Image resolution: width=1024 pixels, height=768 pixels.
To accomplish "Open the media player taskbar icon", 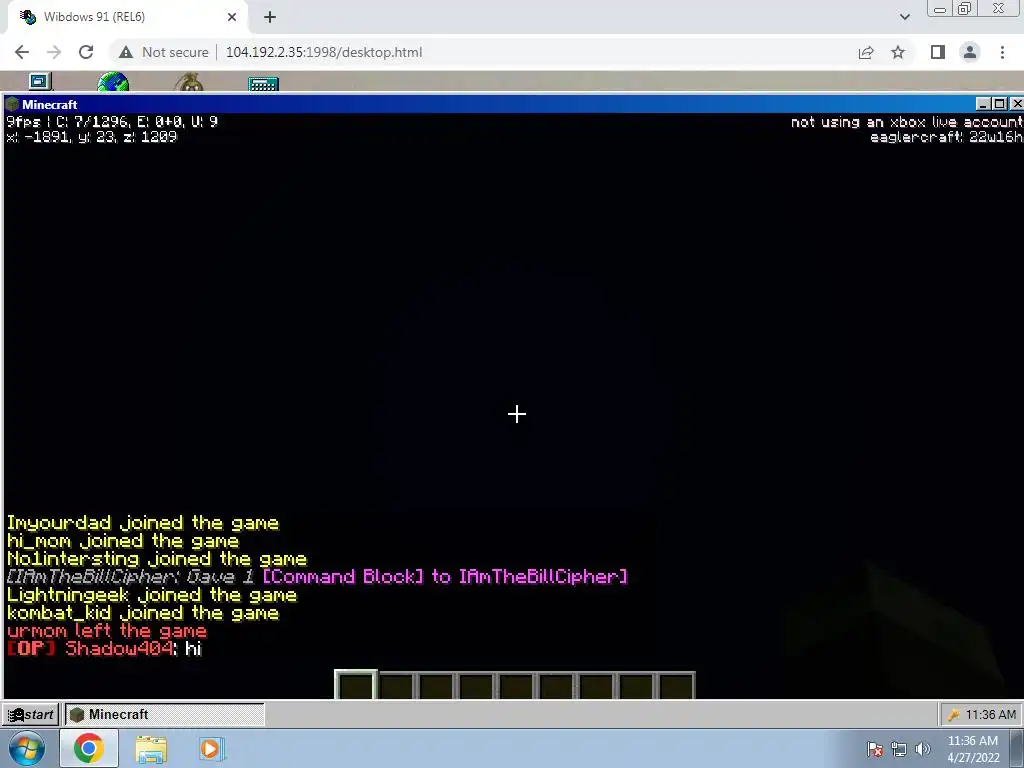I will pyautogui.click(x=210, y=748).
